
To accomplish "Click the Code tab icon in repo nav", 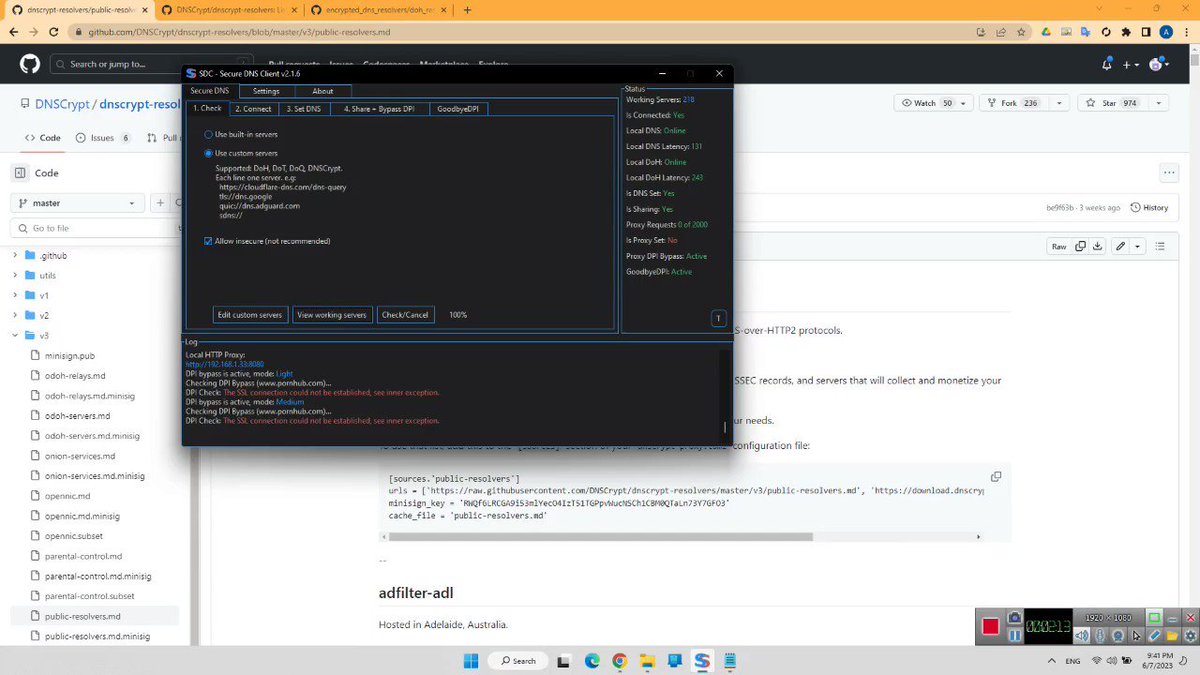I will (30, 138).
